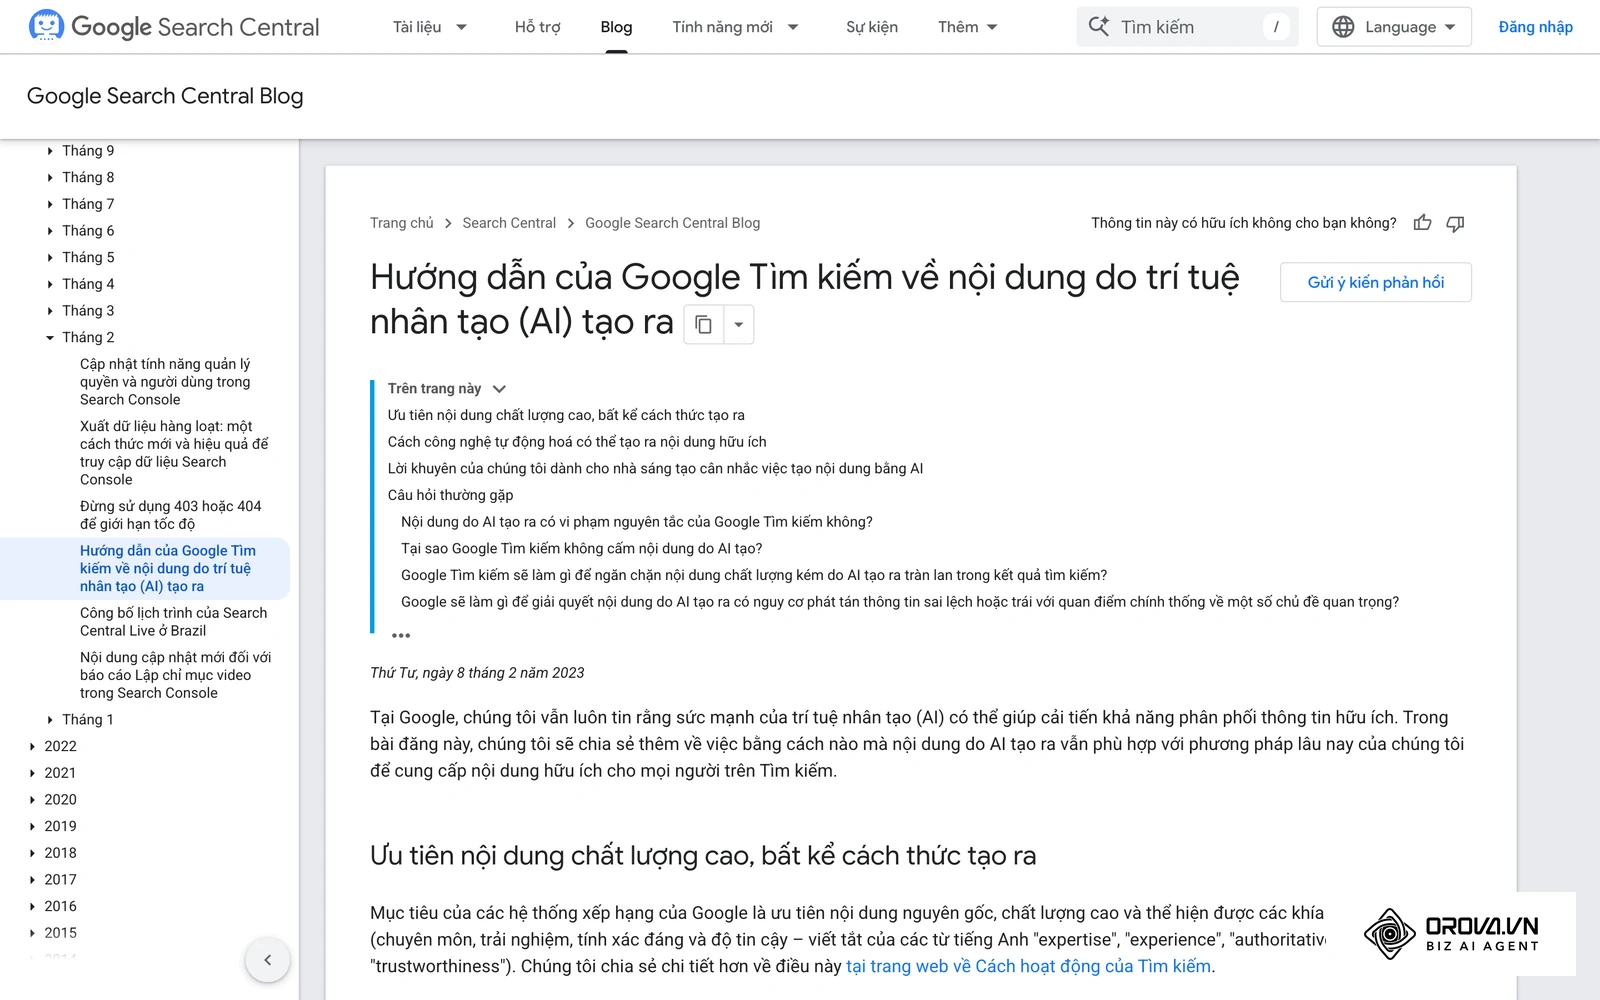Jump to 'Tại sao Google Tìm kiếm không cấm' question
This screenshot has height=1000, width=1600.
point(581,549)
